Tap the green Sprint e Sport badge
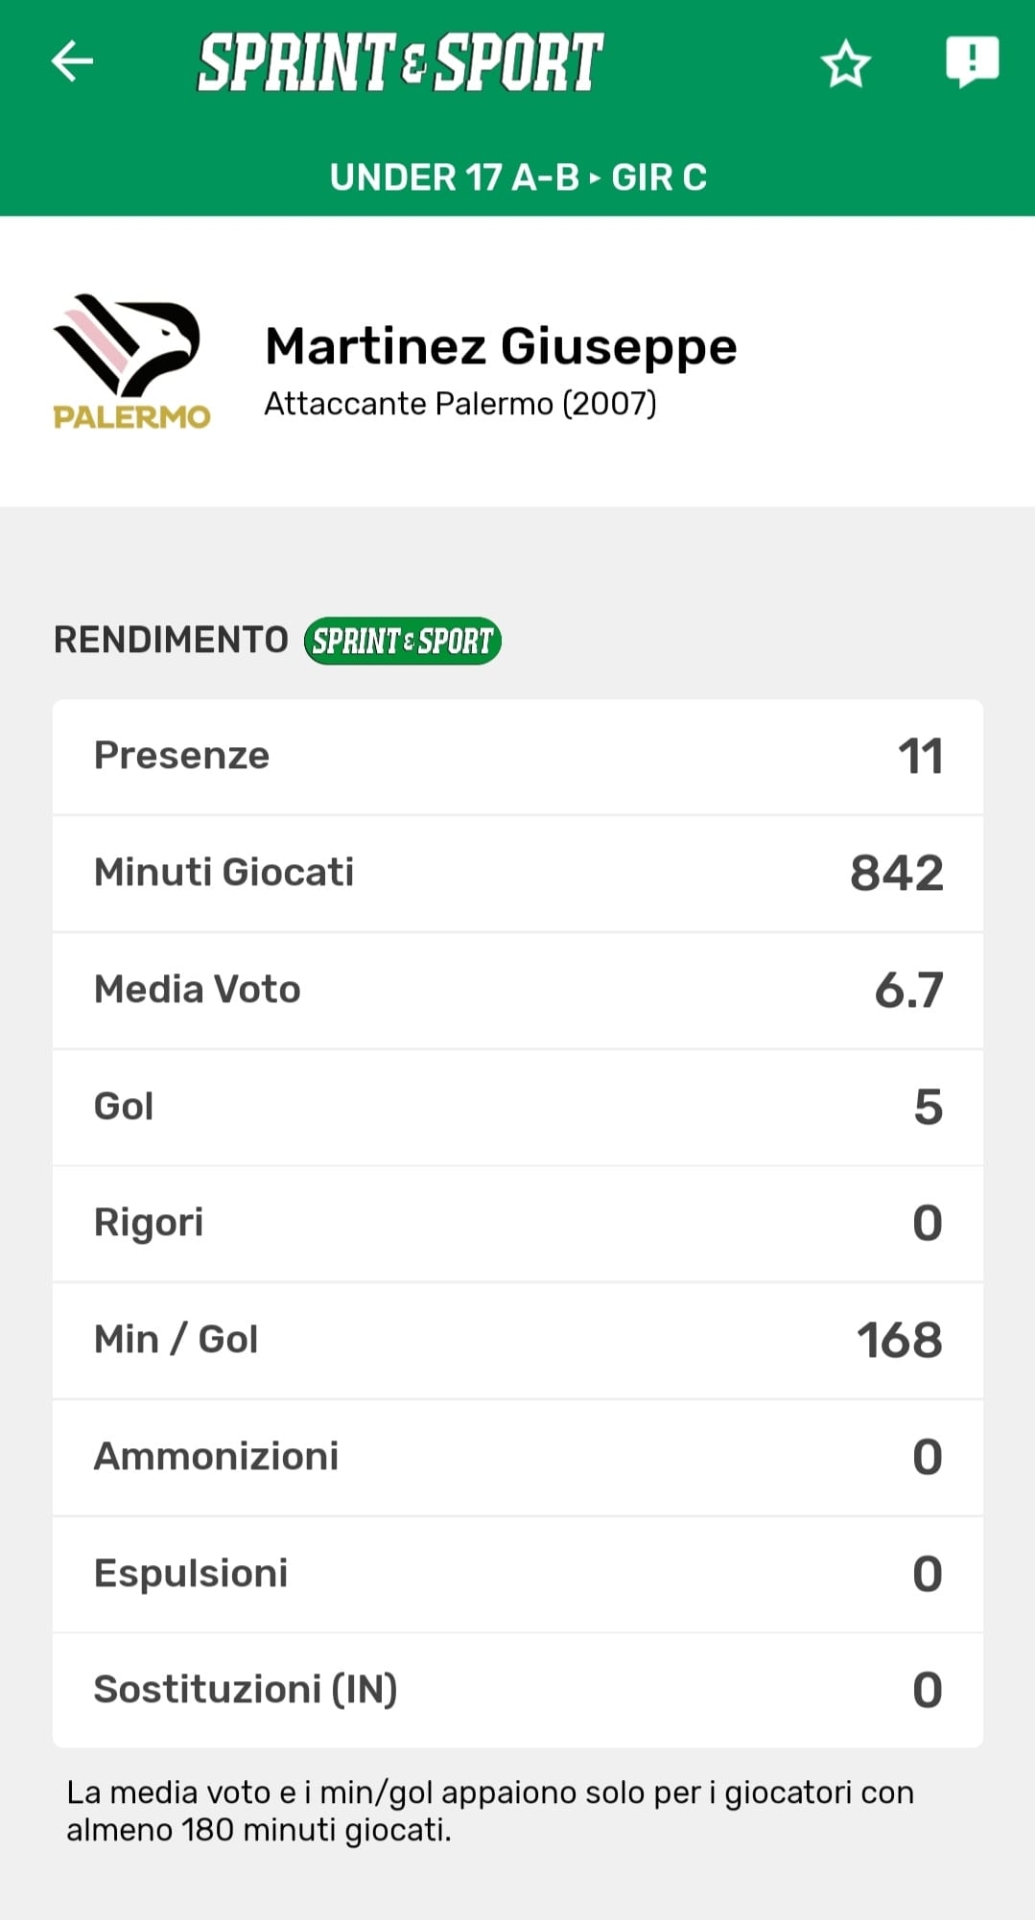Image resolution: width=1035 pixels, height=1920 pixels. click(402, 641)
